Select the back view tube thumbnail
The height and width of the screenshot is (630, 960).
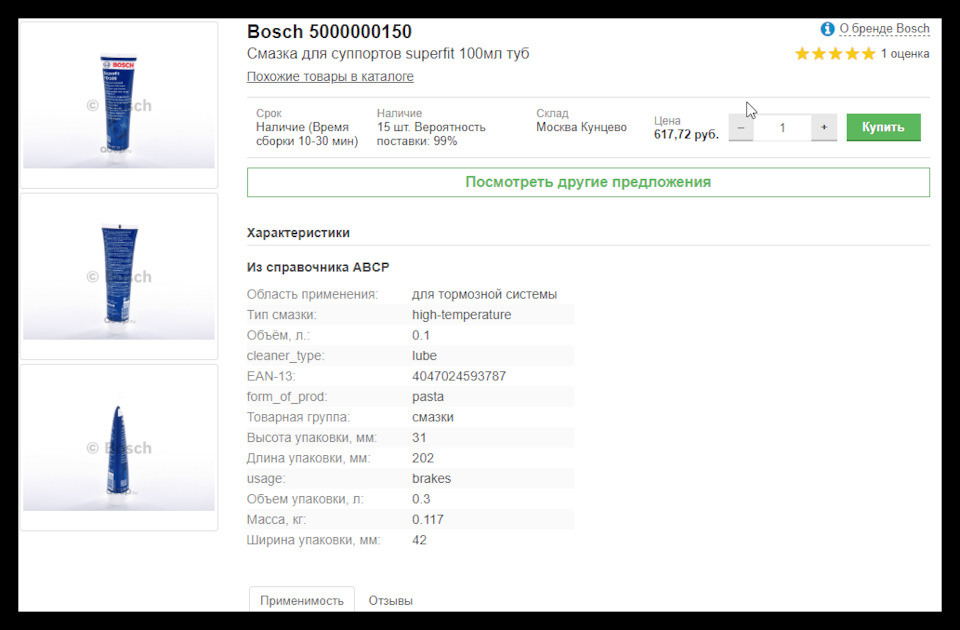click(118, 276)
